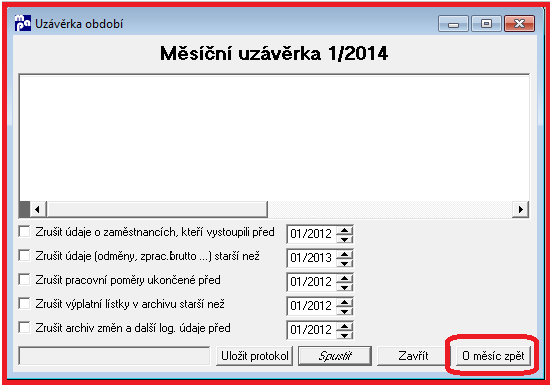The image size is (550, 385).
Task: Decrease date for archiv změn a další log.
Action: click(x=344, y=335)
